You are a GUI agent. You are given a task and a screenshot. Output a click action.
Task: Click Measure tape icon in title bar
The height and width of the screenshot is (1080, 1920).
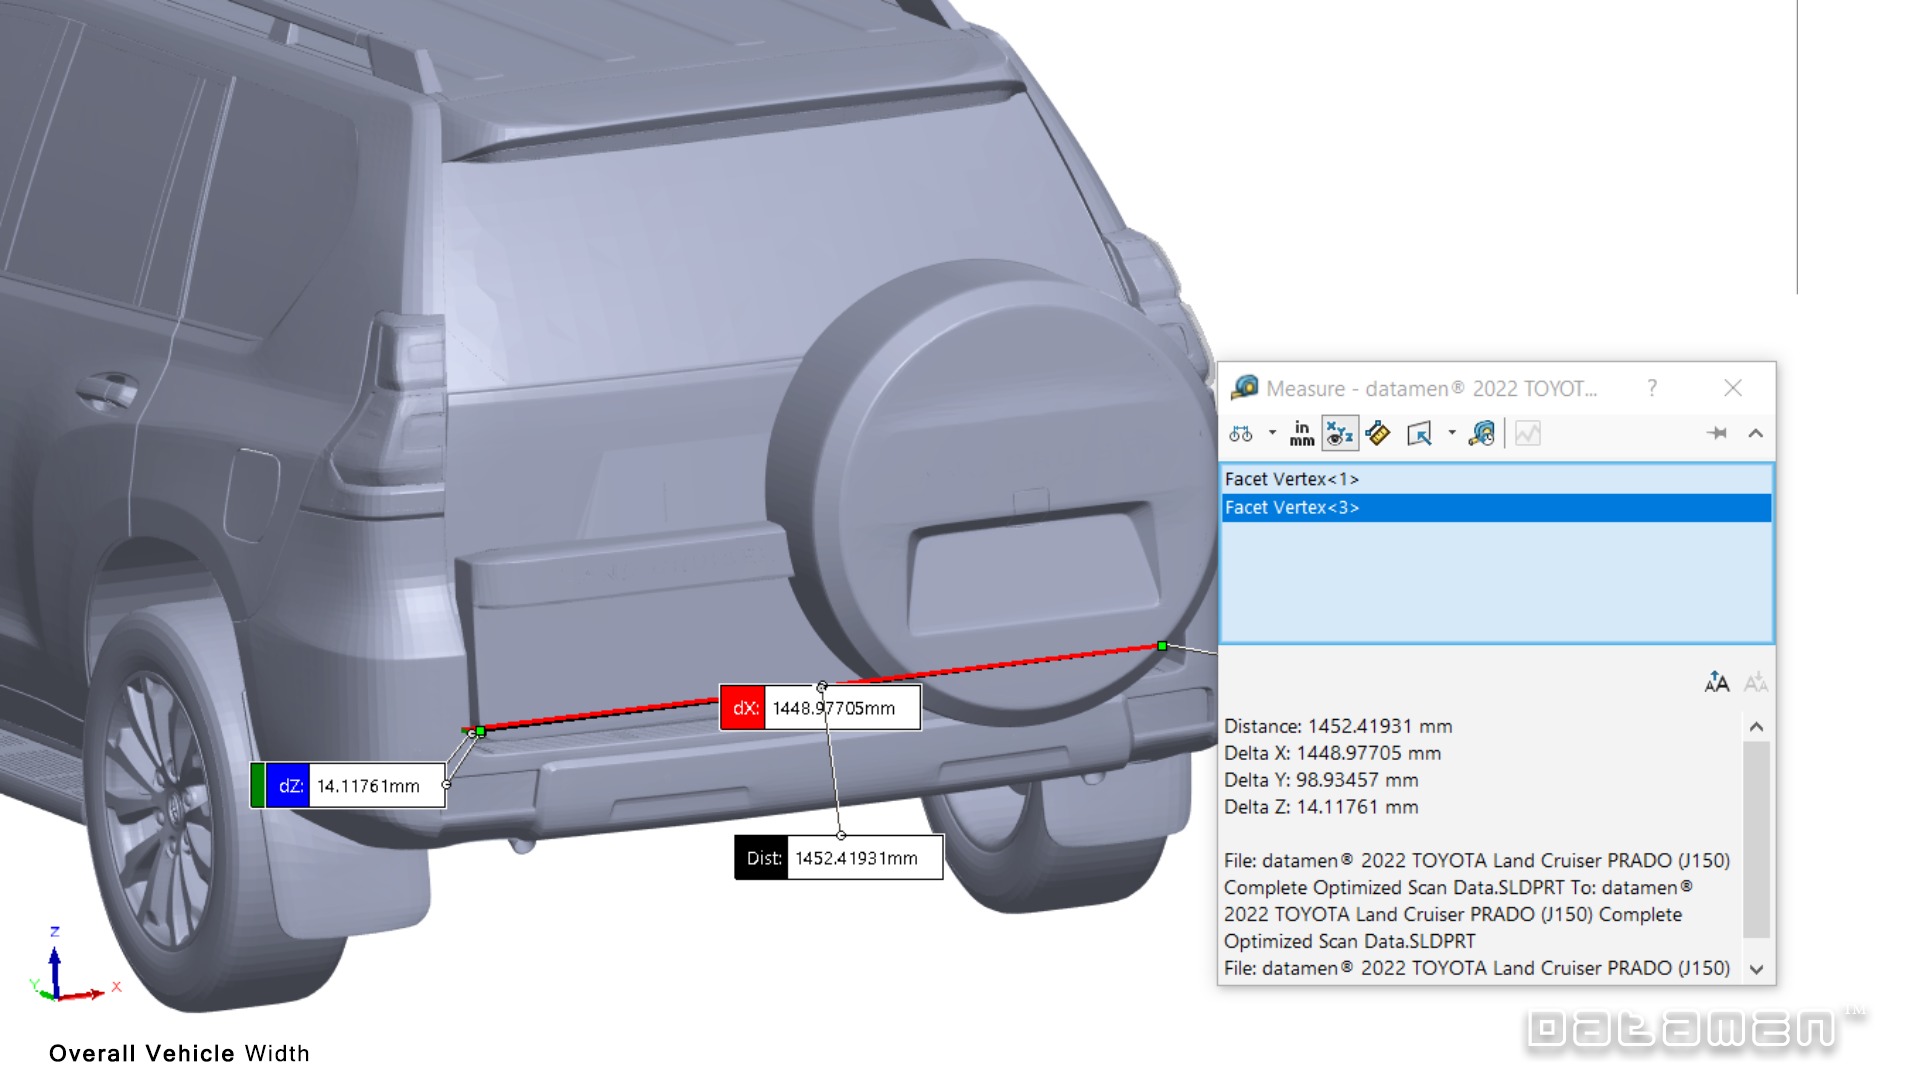click(1245, 387)
